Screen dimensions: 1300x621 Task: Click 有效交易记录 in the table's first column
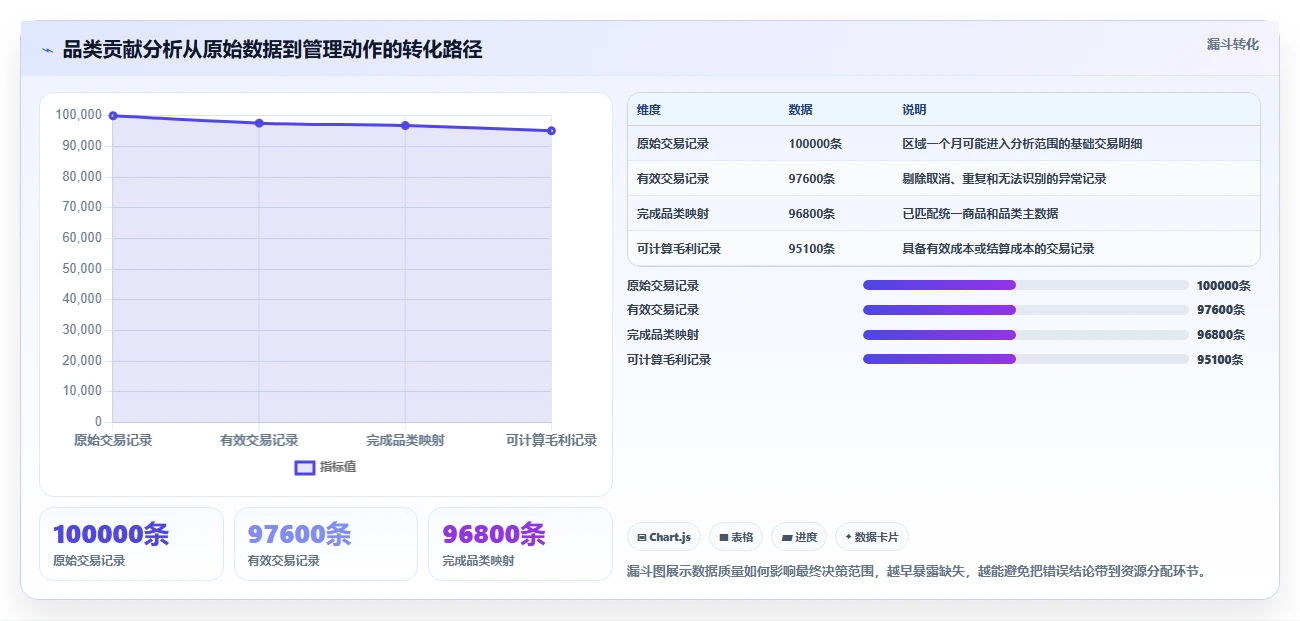coord(673,179)
